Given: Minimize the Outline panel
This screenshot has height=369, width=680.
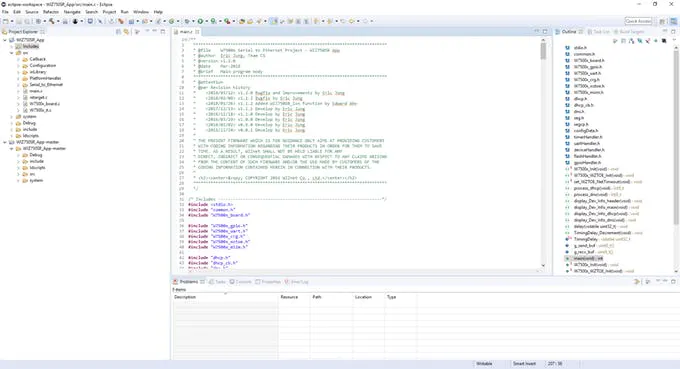Looking at the screenshot, I should click(x=665, y=32).
